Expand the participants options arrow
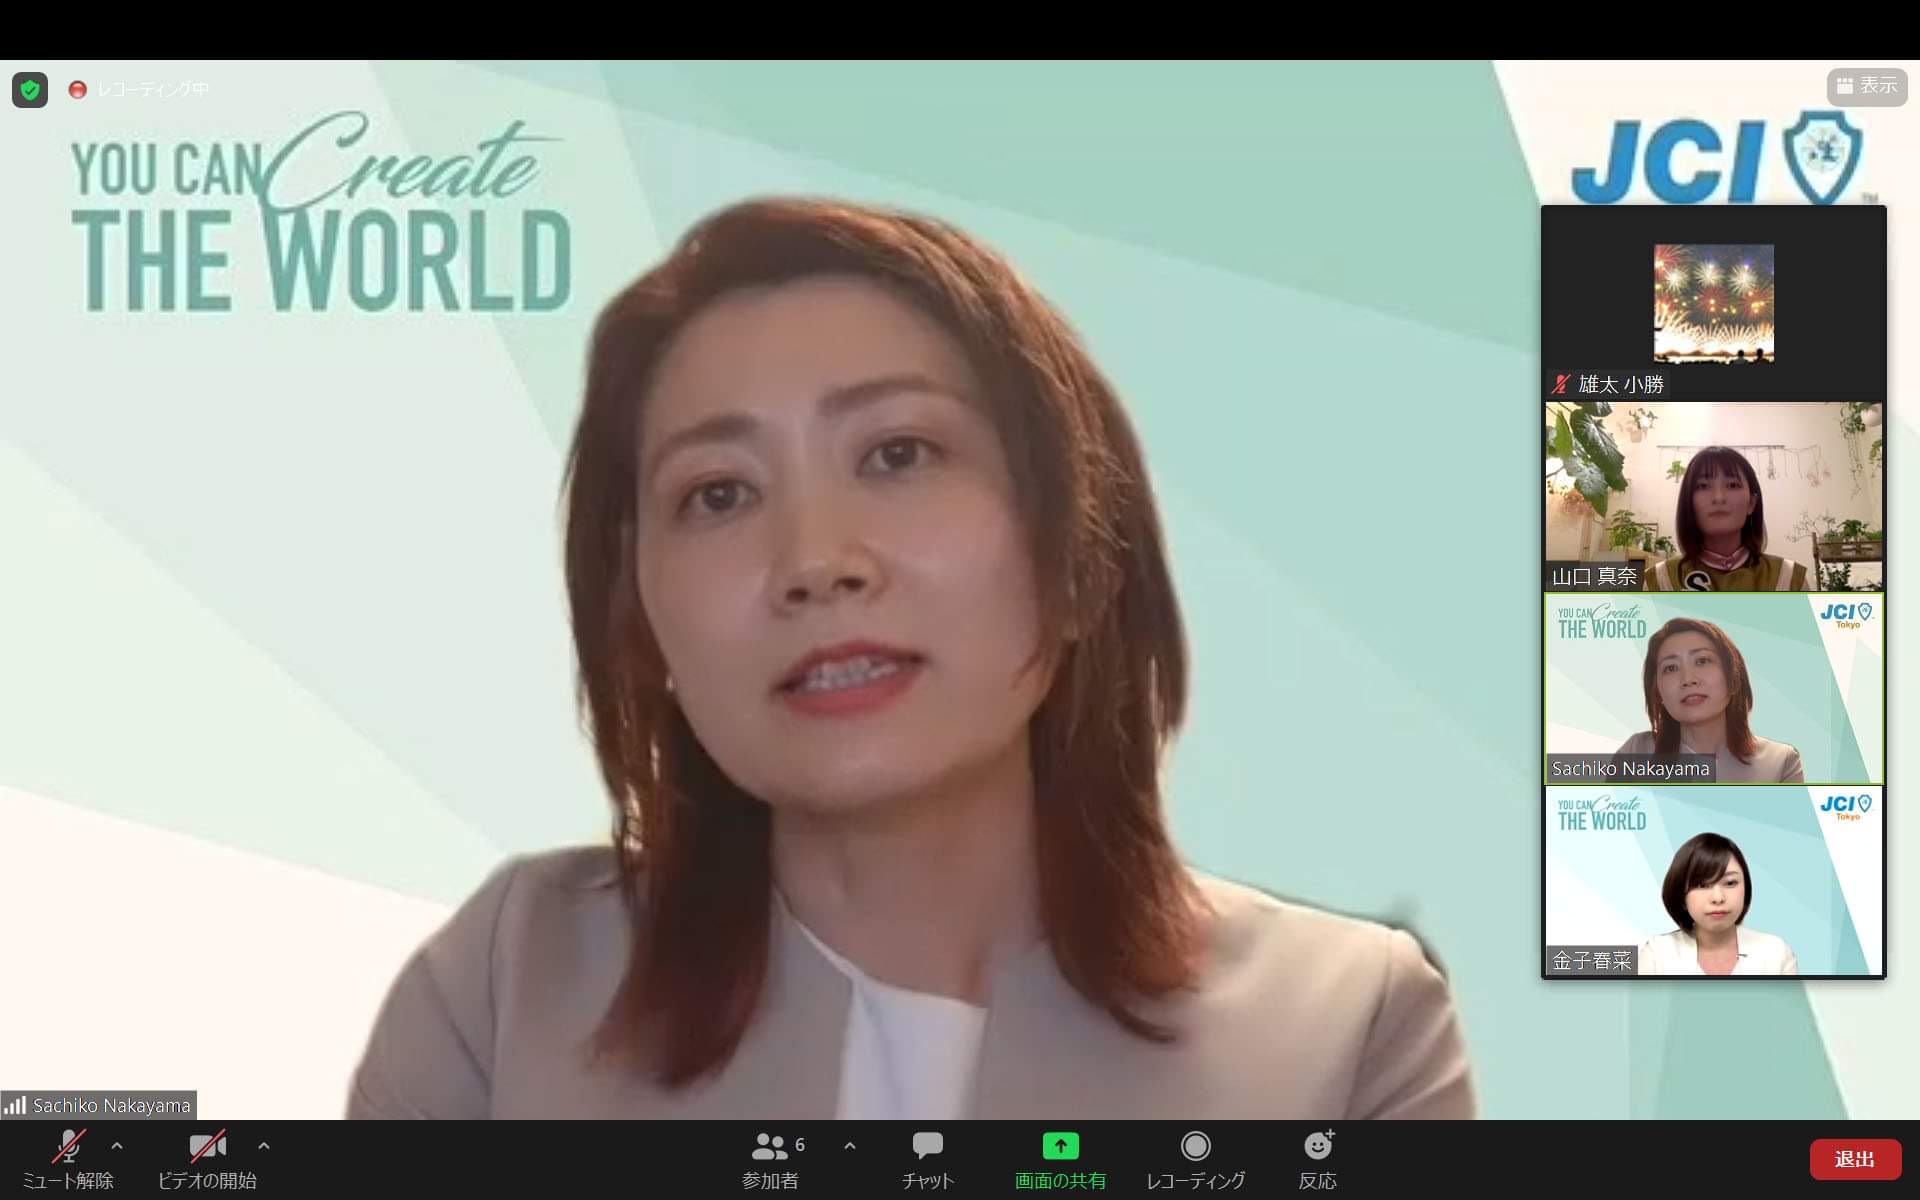Screen dimensions: 1920x1200 [x=850, y=1146]
